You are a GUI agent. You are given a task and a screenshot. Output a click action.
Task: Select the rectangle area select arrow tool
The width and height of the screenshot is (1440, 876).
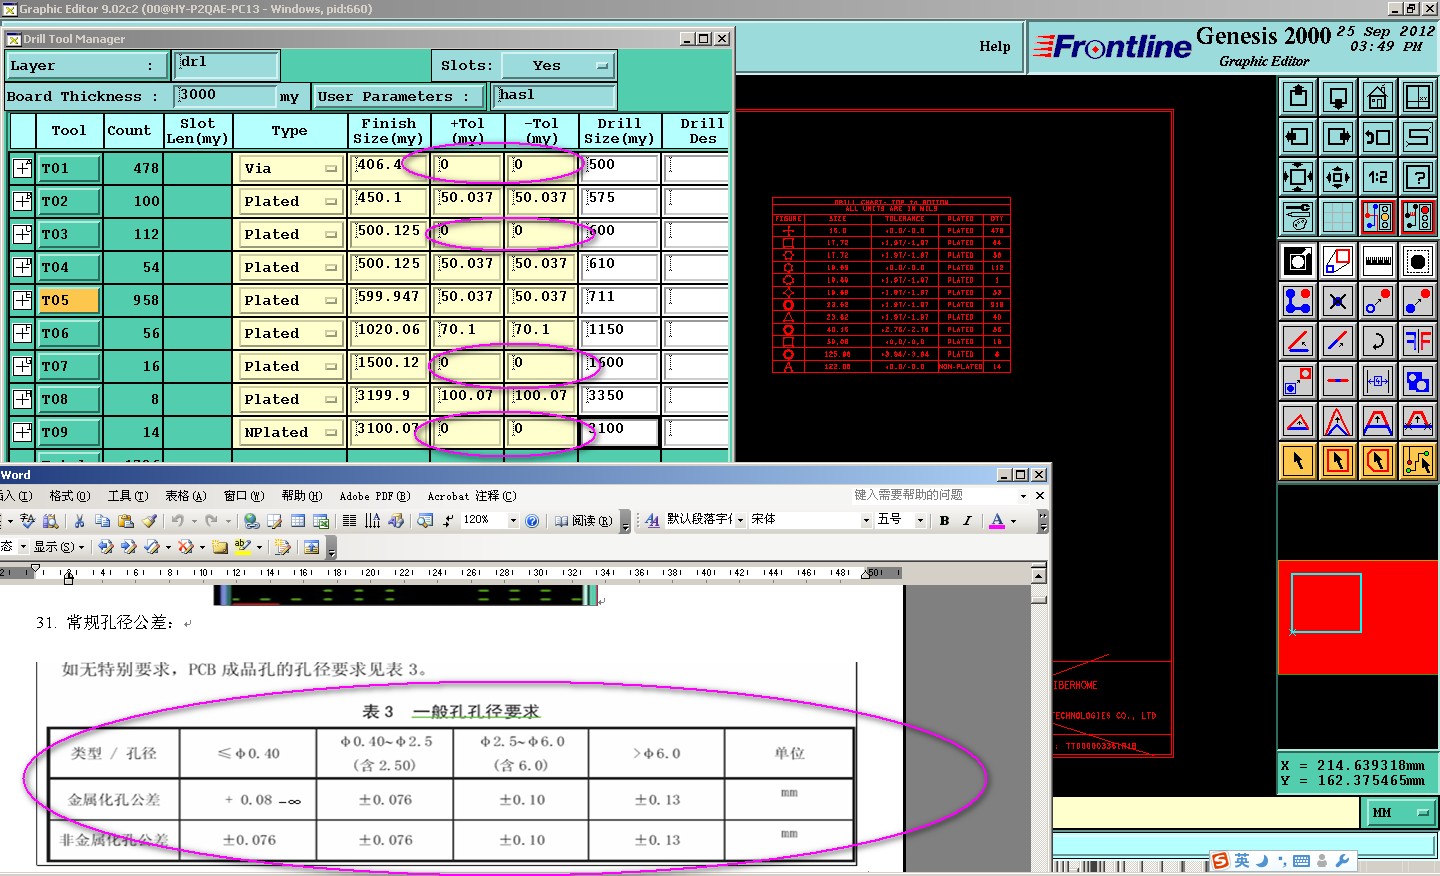(x=1338, y=461)
